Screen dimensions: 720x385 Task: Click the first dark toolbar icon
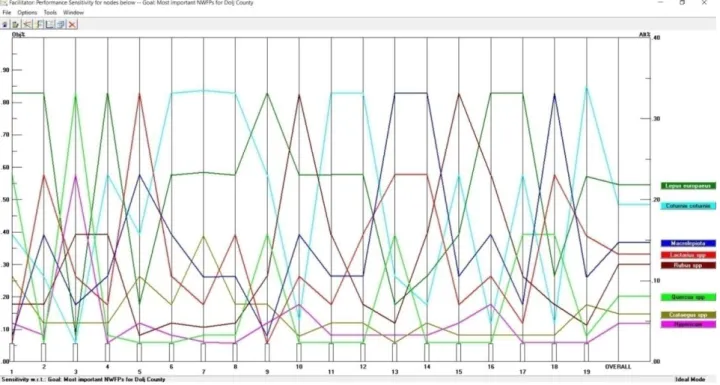[6, 24]
